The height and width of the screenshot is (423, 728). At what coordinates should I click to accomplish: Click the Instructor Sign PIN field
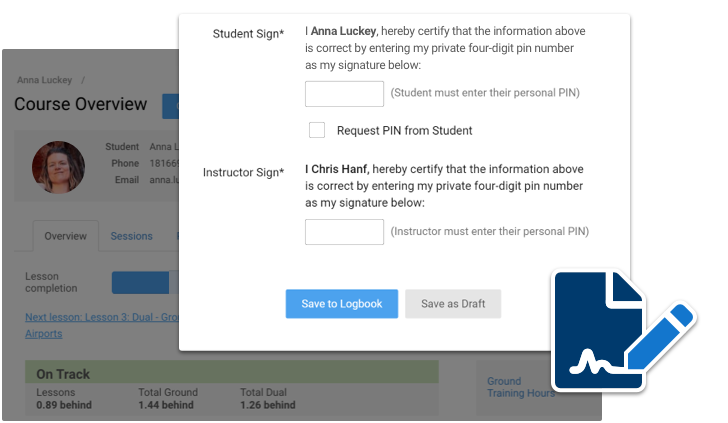[344, 232]
